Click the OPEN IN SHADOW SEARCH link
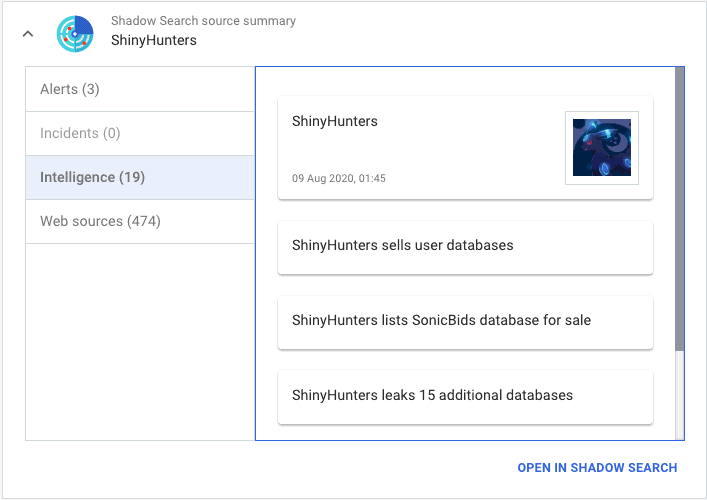This screenshot has height=500, width=707. [597, 468]
